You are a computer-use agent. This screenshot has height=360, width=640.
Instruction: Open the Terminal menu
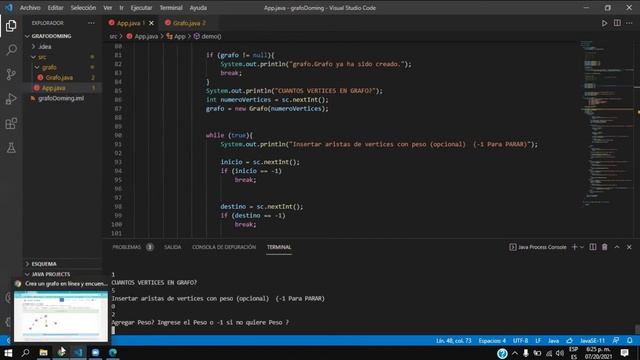click(x=171, y=8)
